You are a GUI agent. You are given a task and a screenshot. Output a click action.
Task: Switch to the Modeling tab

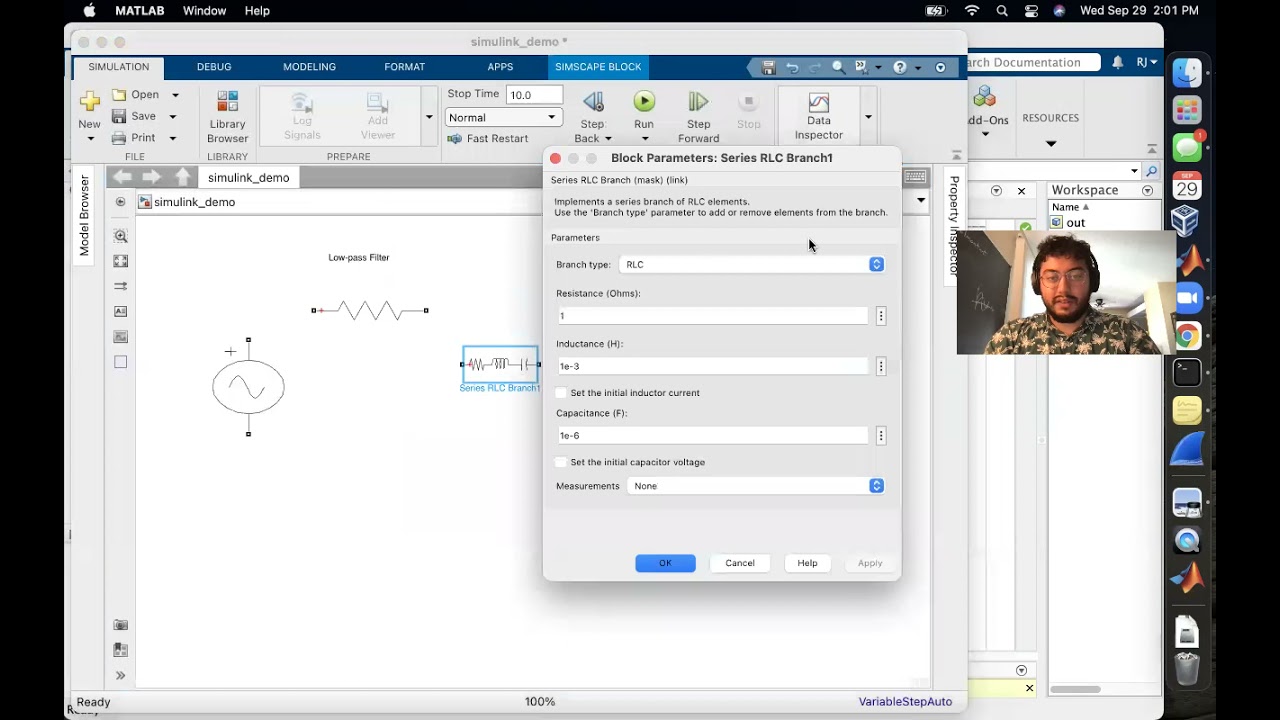pos(309,67)
